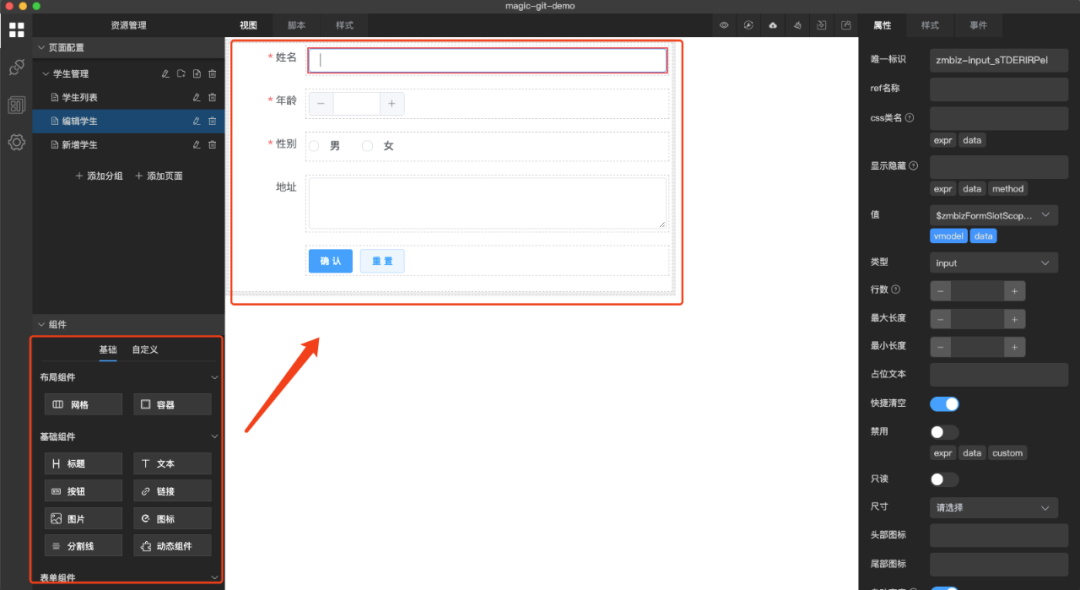
Task: Delete the 学生列表 page with trash icon
Action: point(212,98)
